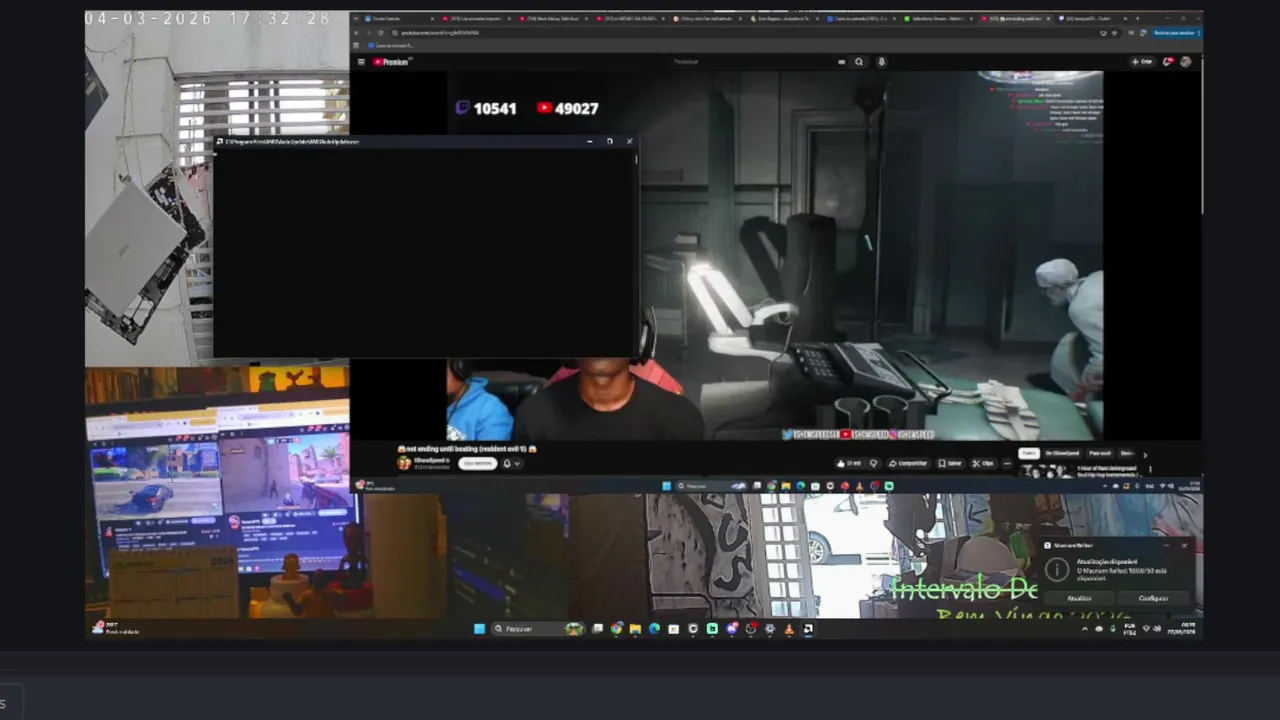The width and height of the screenshot is (1280, 720).
Task: Pause the Resident Evil livestream video
Action: (775, 255)
